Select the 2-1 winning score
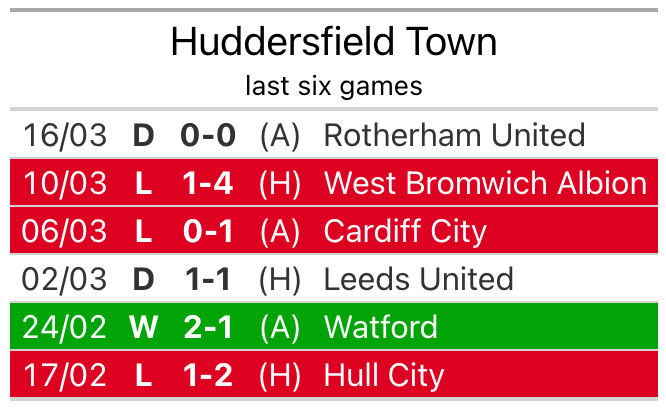 207,327
